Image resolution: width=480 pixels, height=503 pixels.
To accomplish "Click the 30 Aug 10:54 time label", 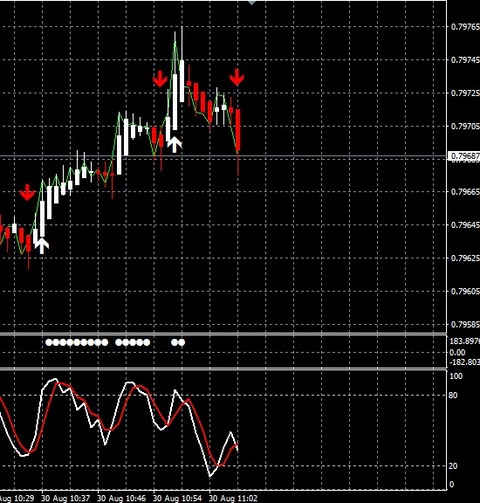I will [177, 498].
